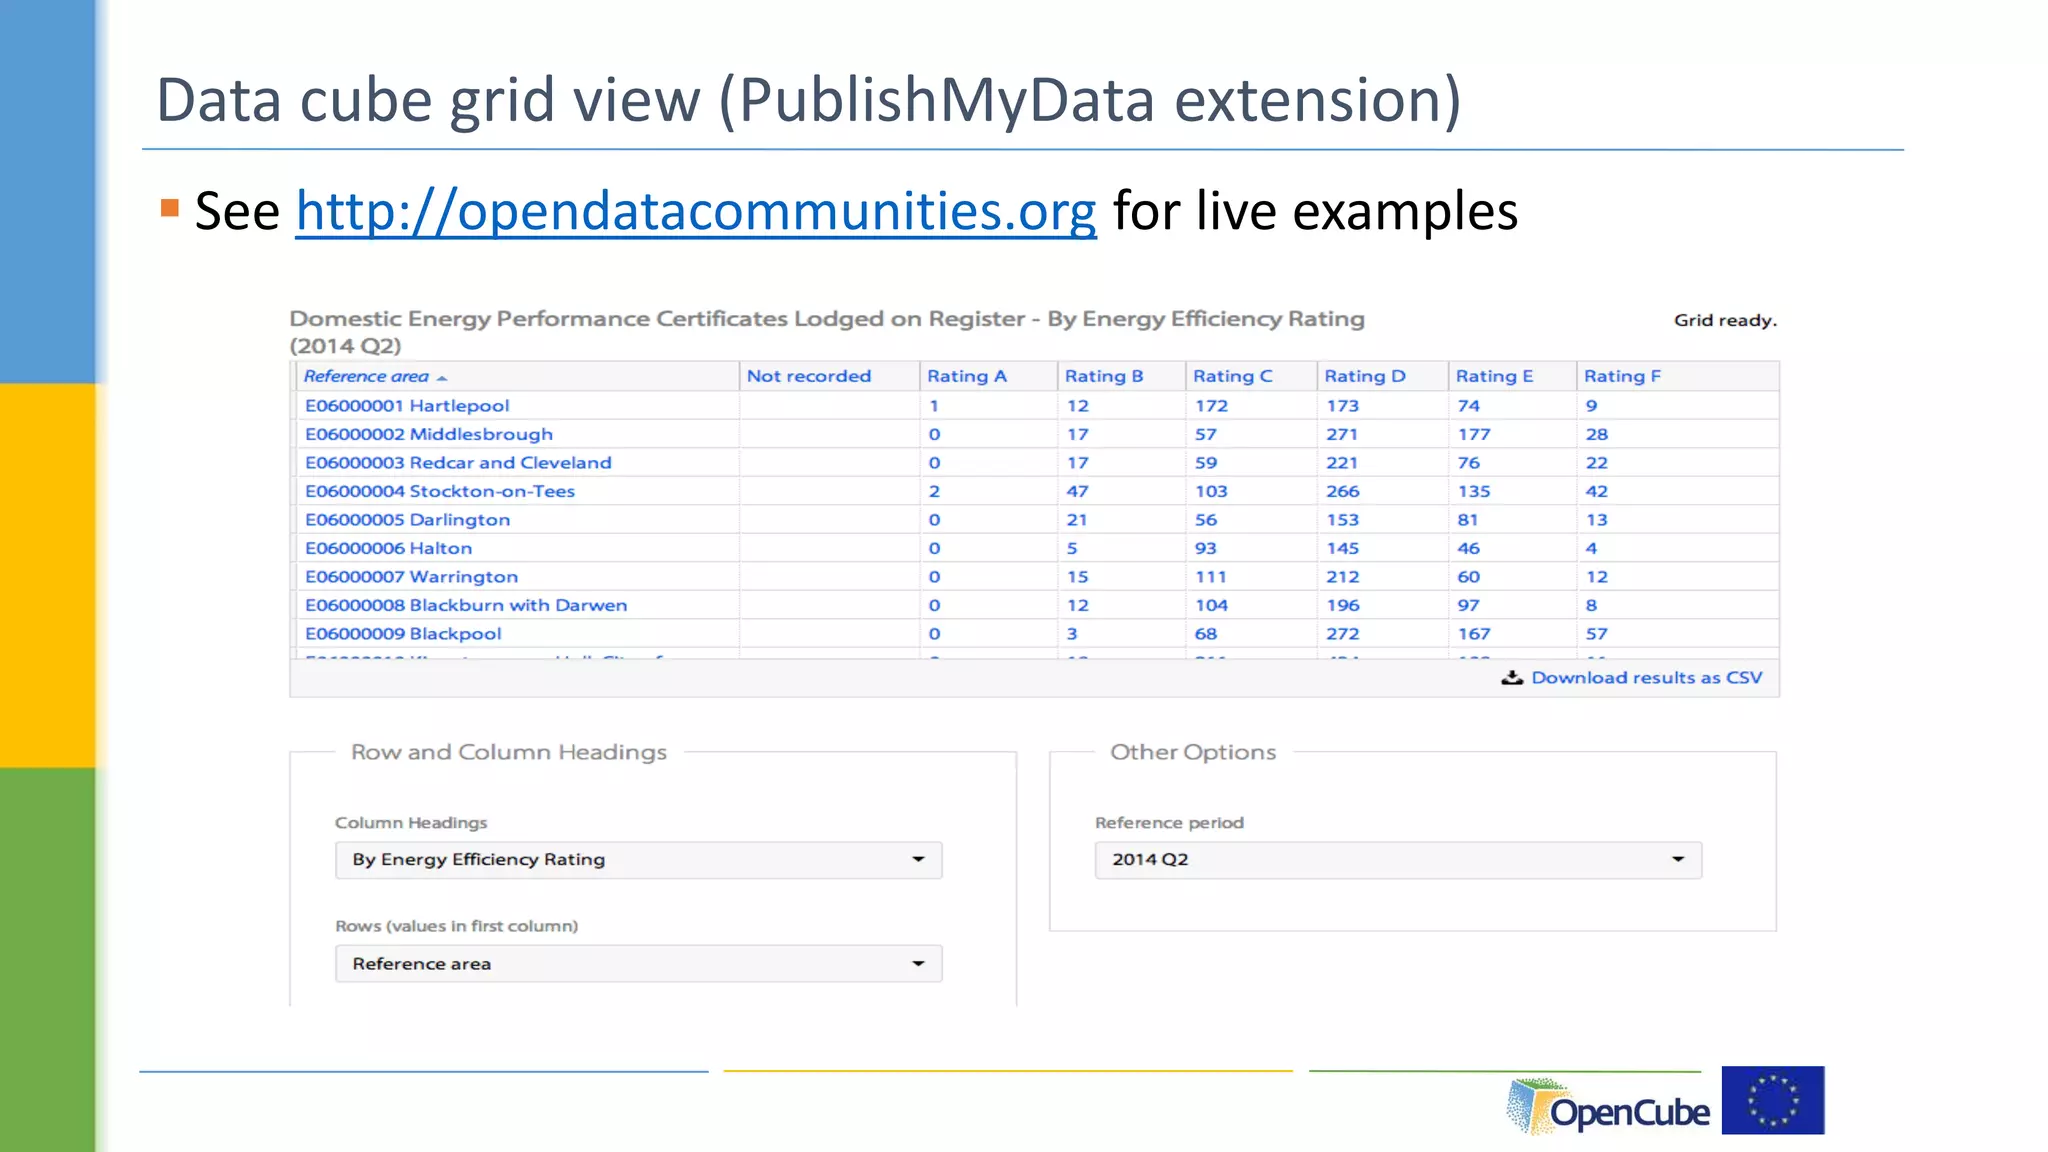Sort by Reference area column header
The image size is (2048, 1152).
[x=366, y=376]
